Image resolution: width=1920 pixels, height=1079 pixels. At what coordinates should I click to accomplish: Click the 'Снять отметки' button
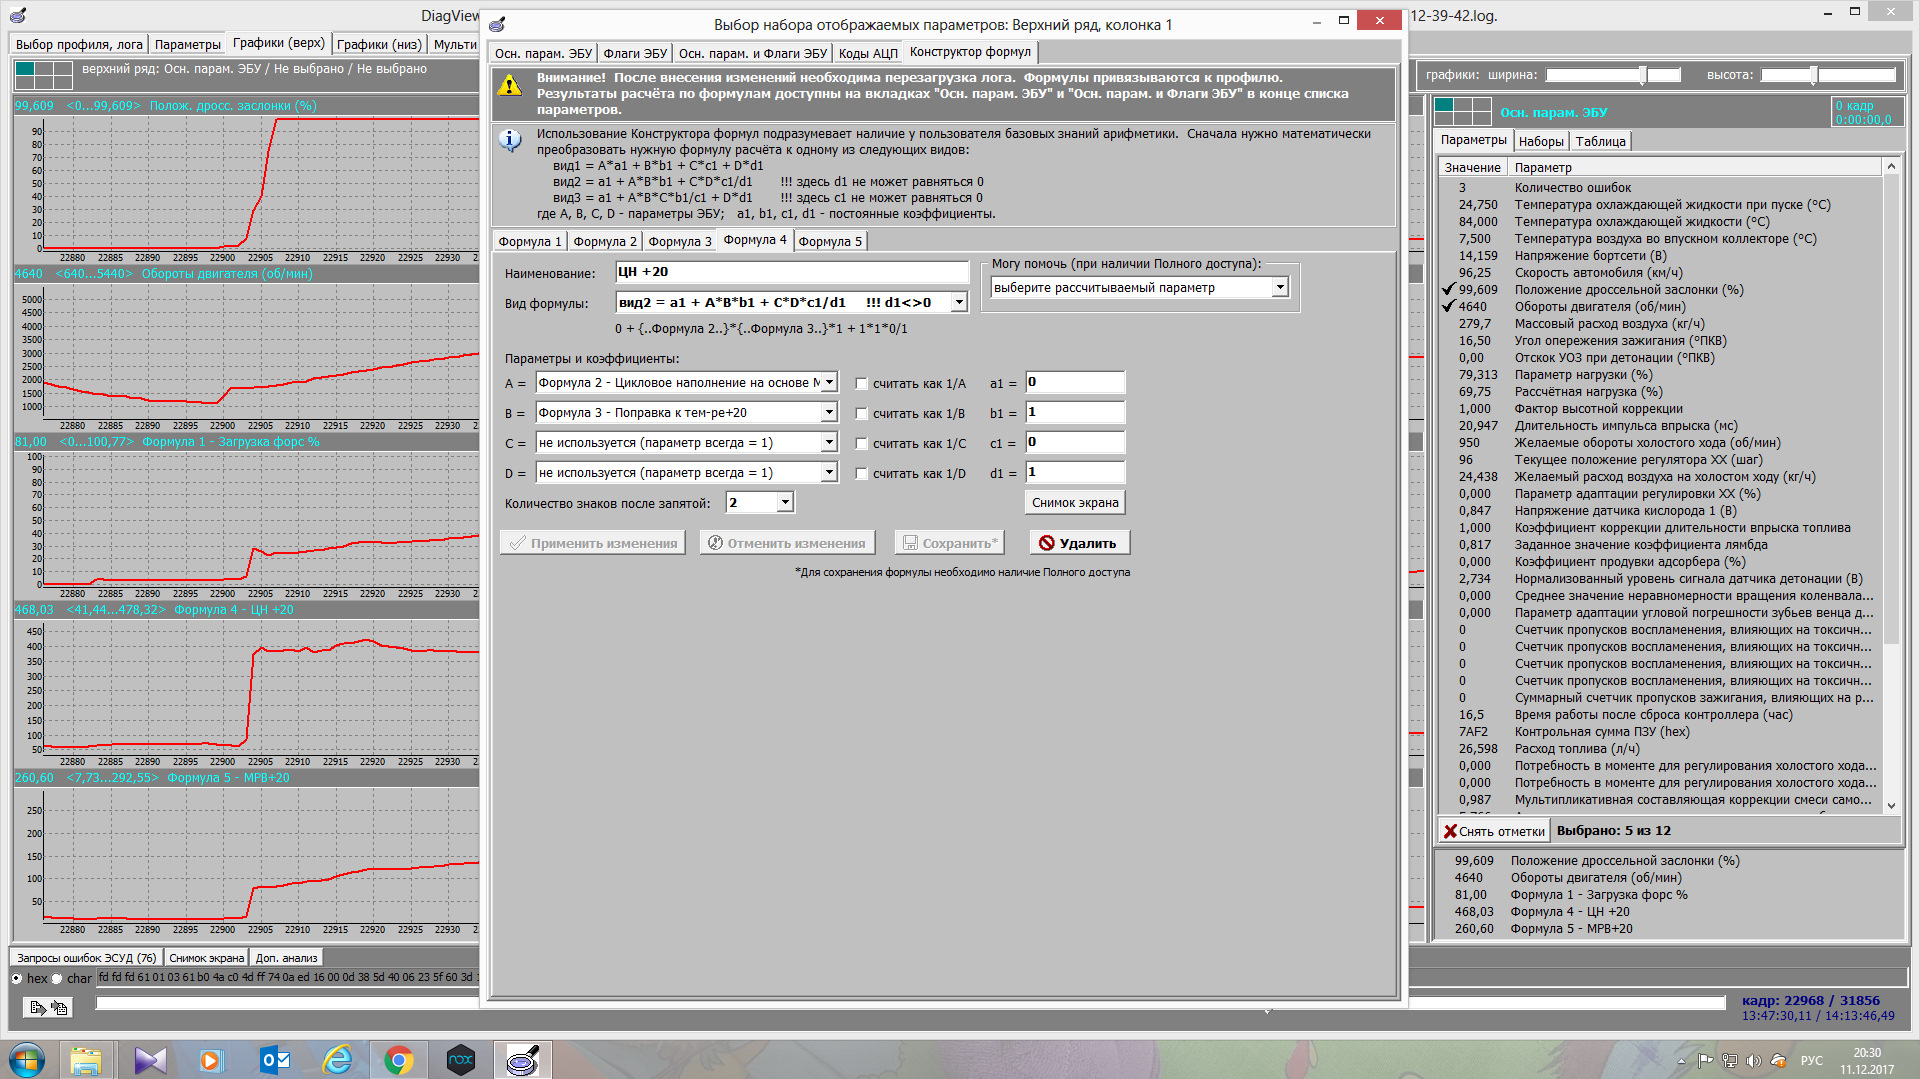1494,831
